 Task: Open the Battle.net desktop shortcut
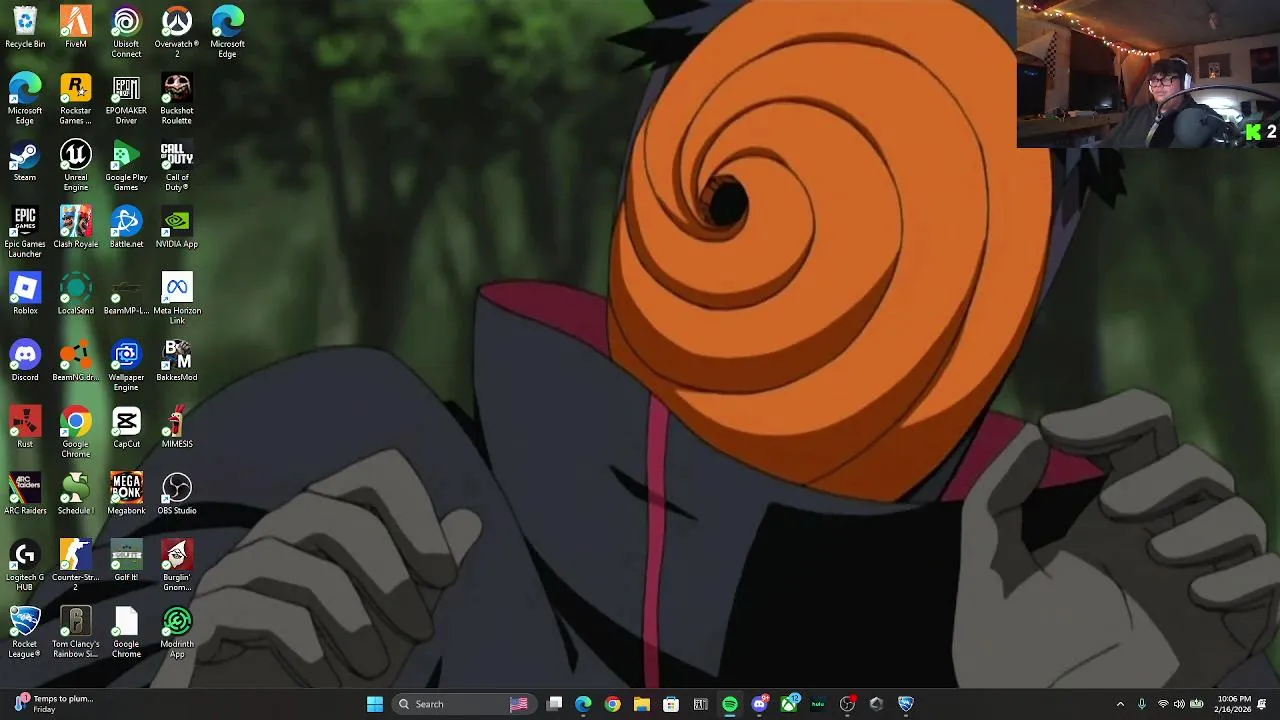click(x=126, y=227)
